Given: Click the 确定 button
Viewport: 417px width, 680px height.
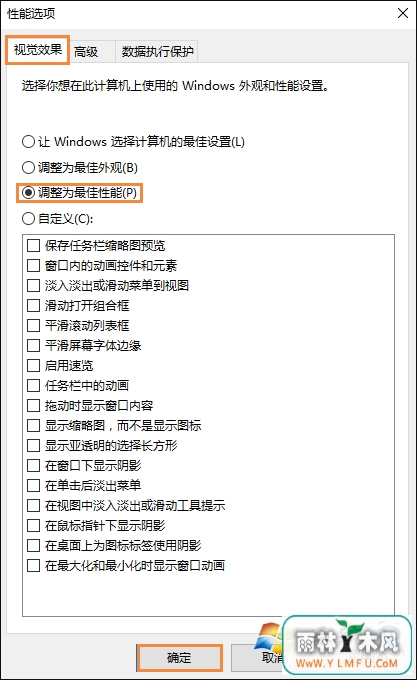Looking at the screenshot, I should pyautogui.click(x=179, y=657).
